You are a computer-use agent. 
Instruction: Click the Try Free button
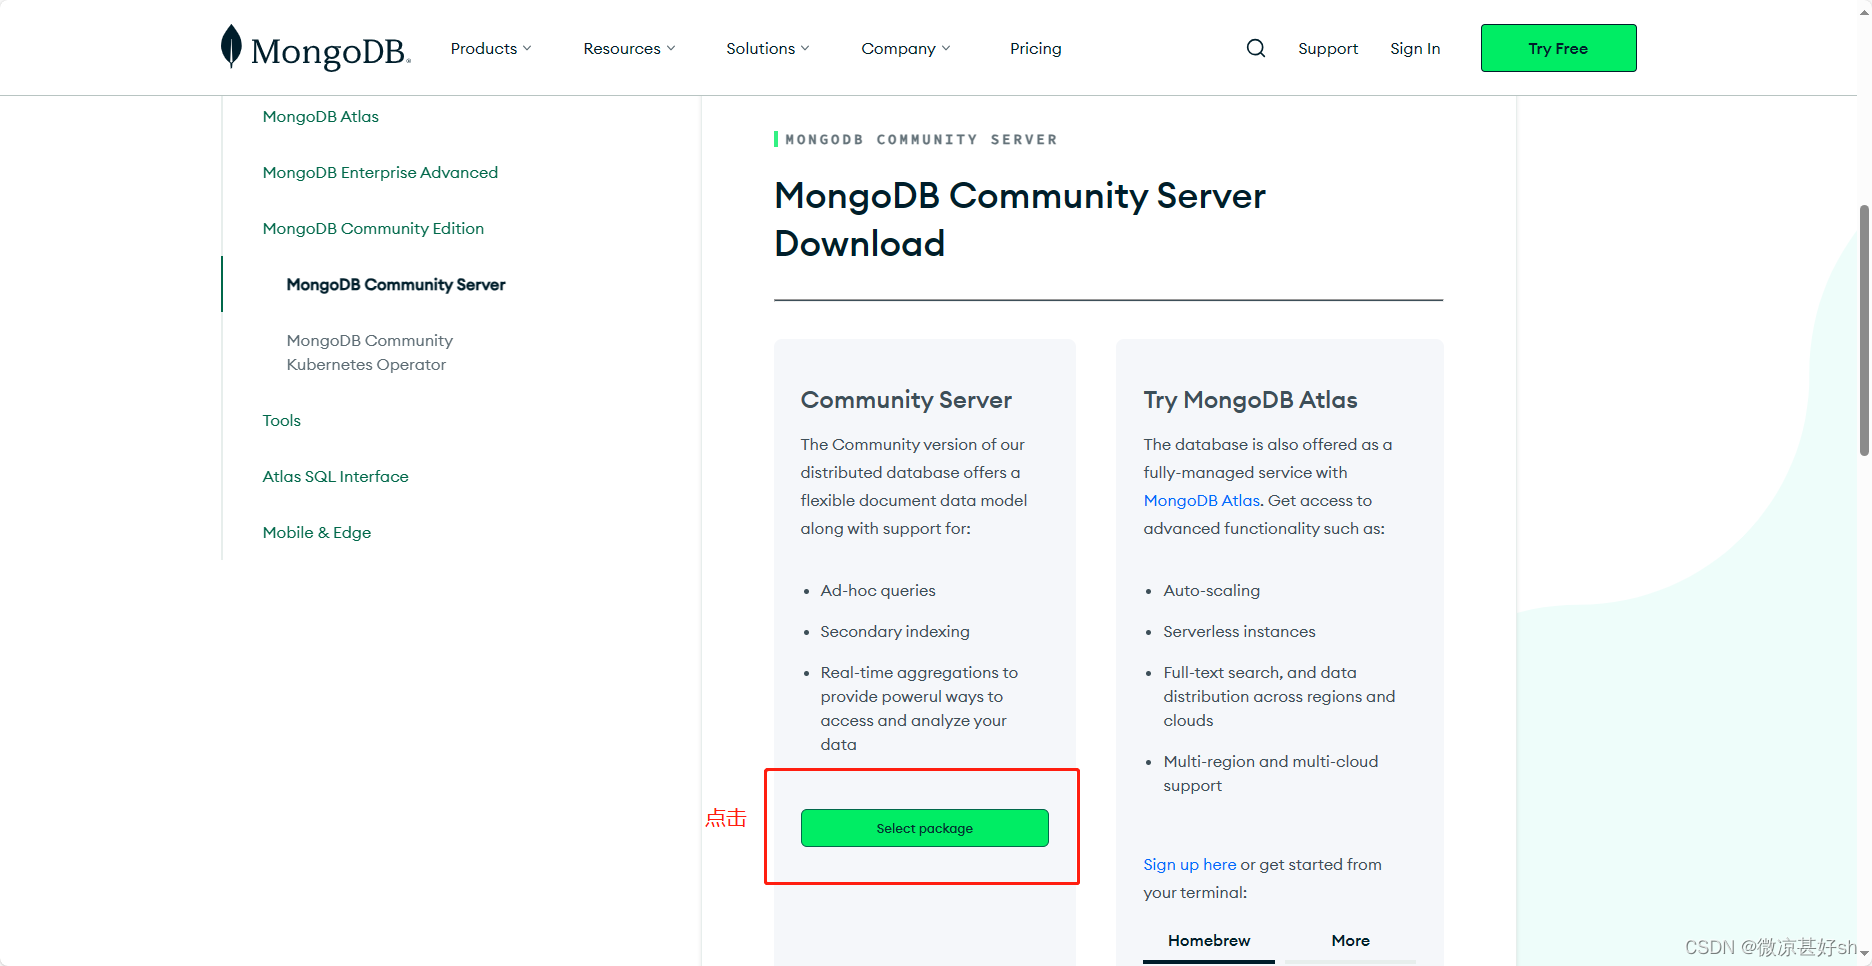[x=1558, y=47]
